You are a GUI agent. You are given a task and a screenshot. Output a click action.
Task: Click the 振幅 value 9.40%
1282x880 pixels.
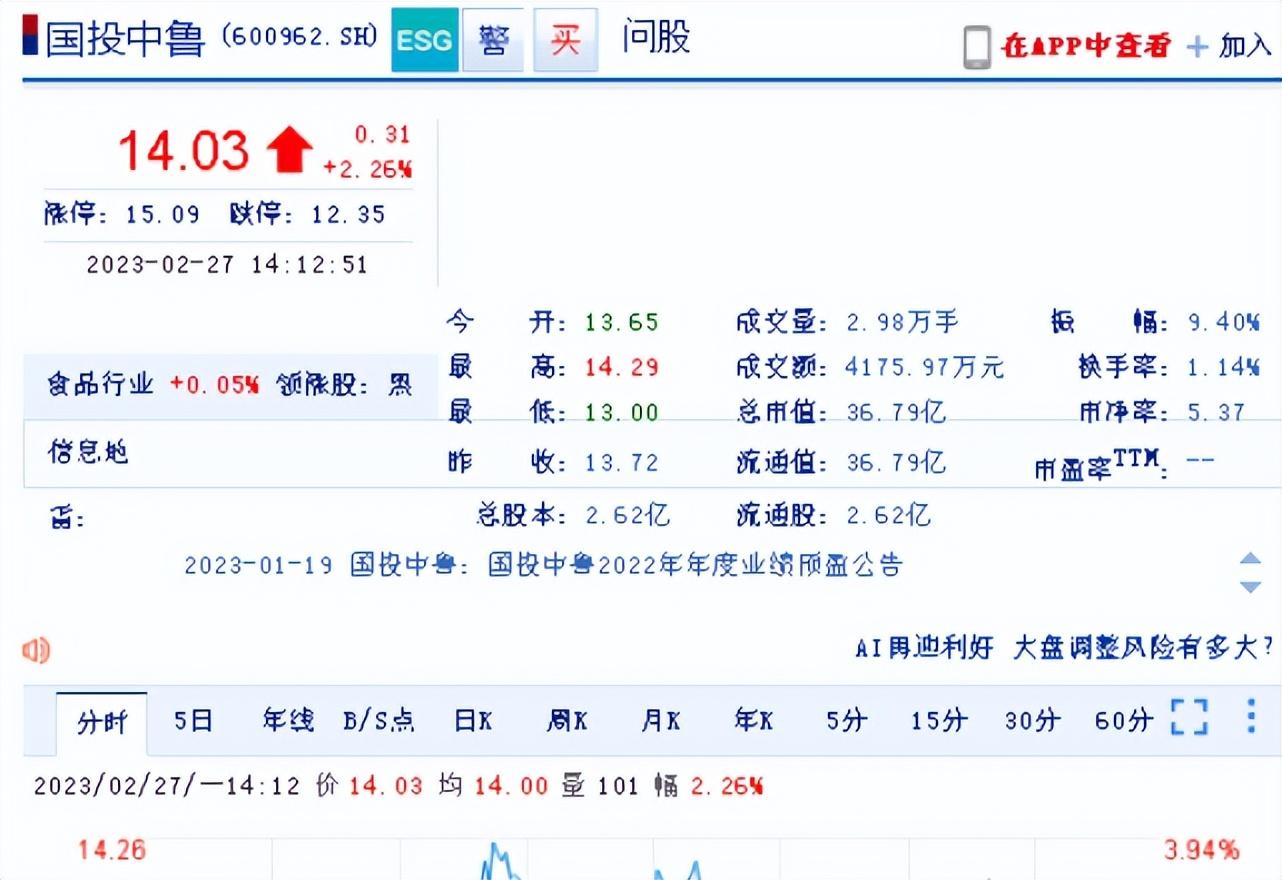point(1223,322)
